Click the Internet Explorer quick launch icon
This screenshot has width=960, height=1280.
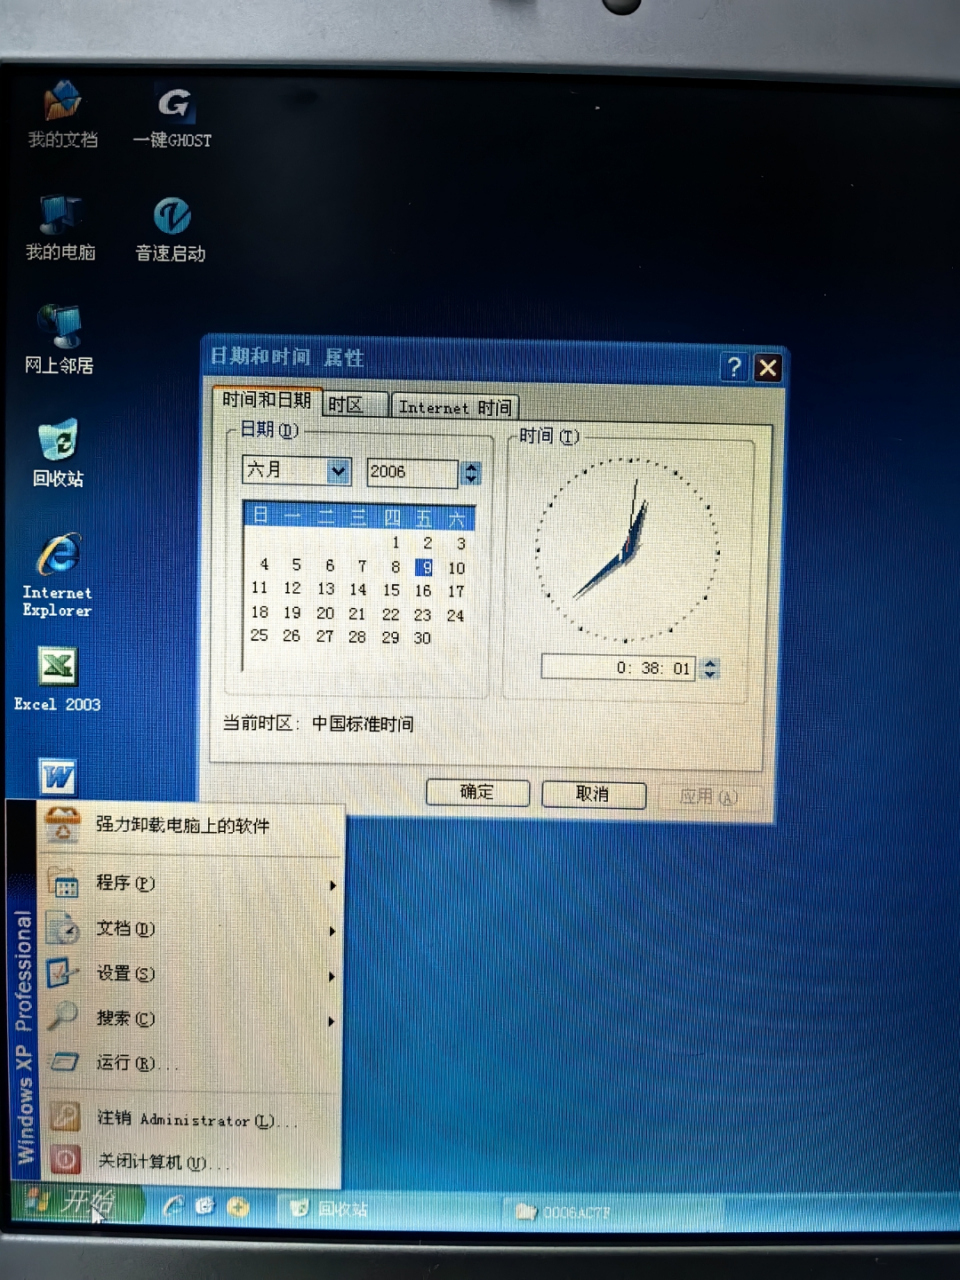[x=170, y=1207]
